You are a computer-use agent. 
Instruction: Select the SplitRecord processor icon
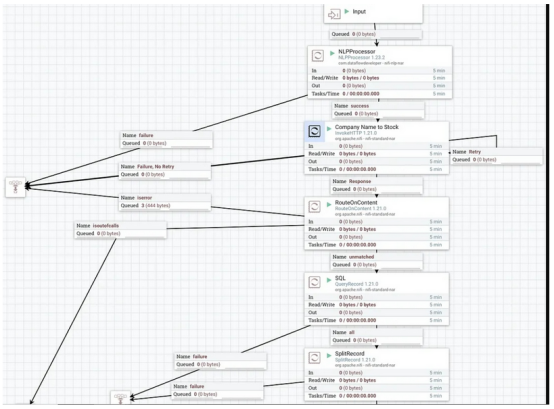tap(314, 358)
